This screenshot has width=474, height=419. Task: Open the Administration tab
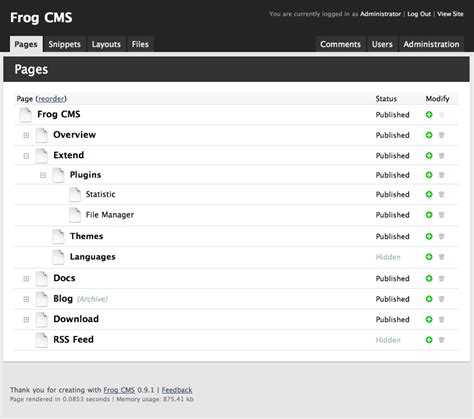click(431, 44)
